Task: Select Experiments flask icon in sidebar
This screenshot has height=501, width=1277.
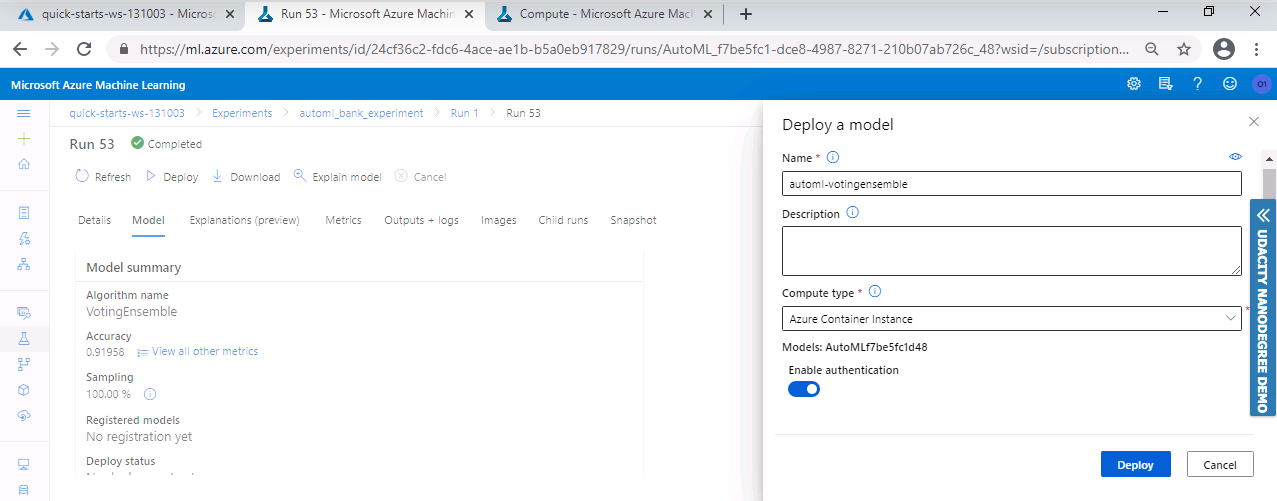Action: [x=24, y=339]
